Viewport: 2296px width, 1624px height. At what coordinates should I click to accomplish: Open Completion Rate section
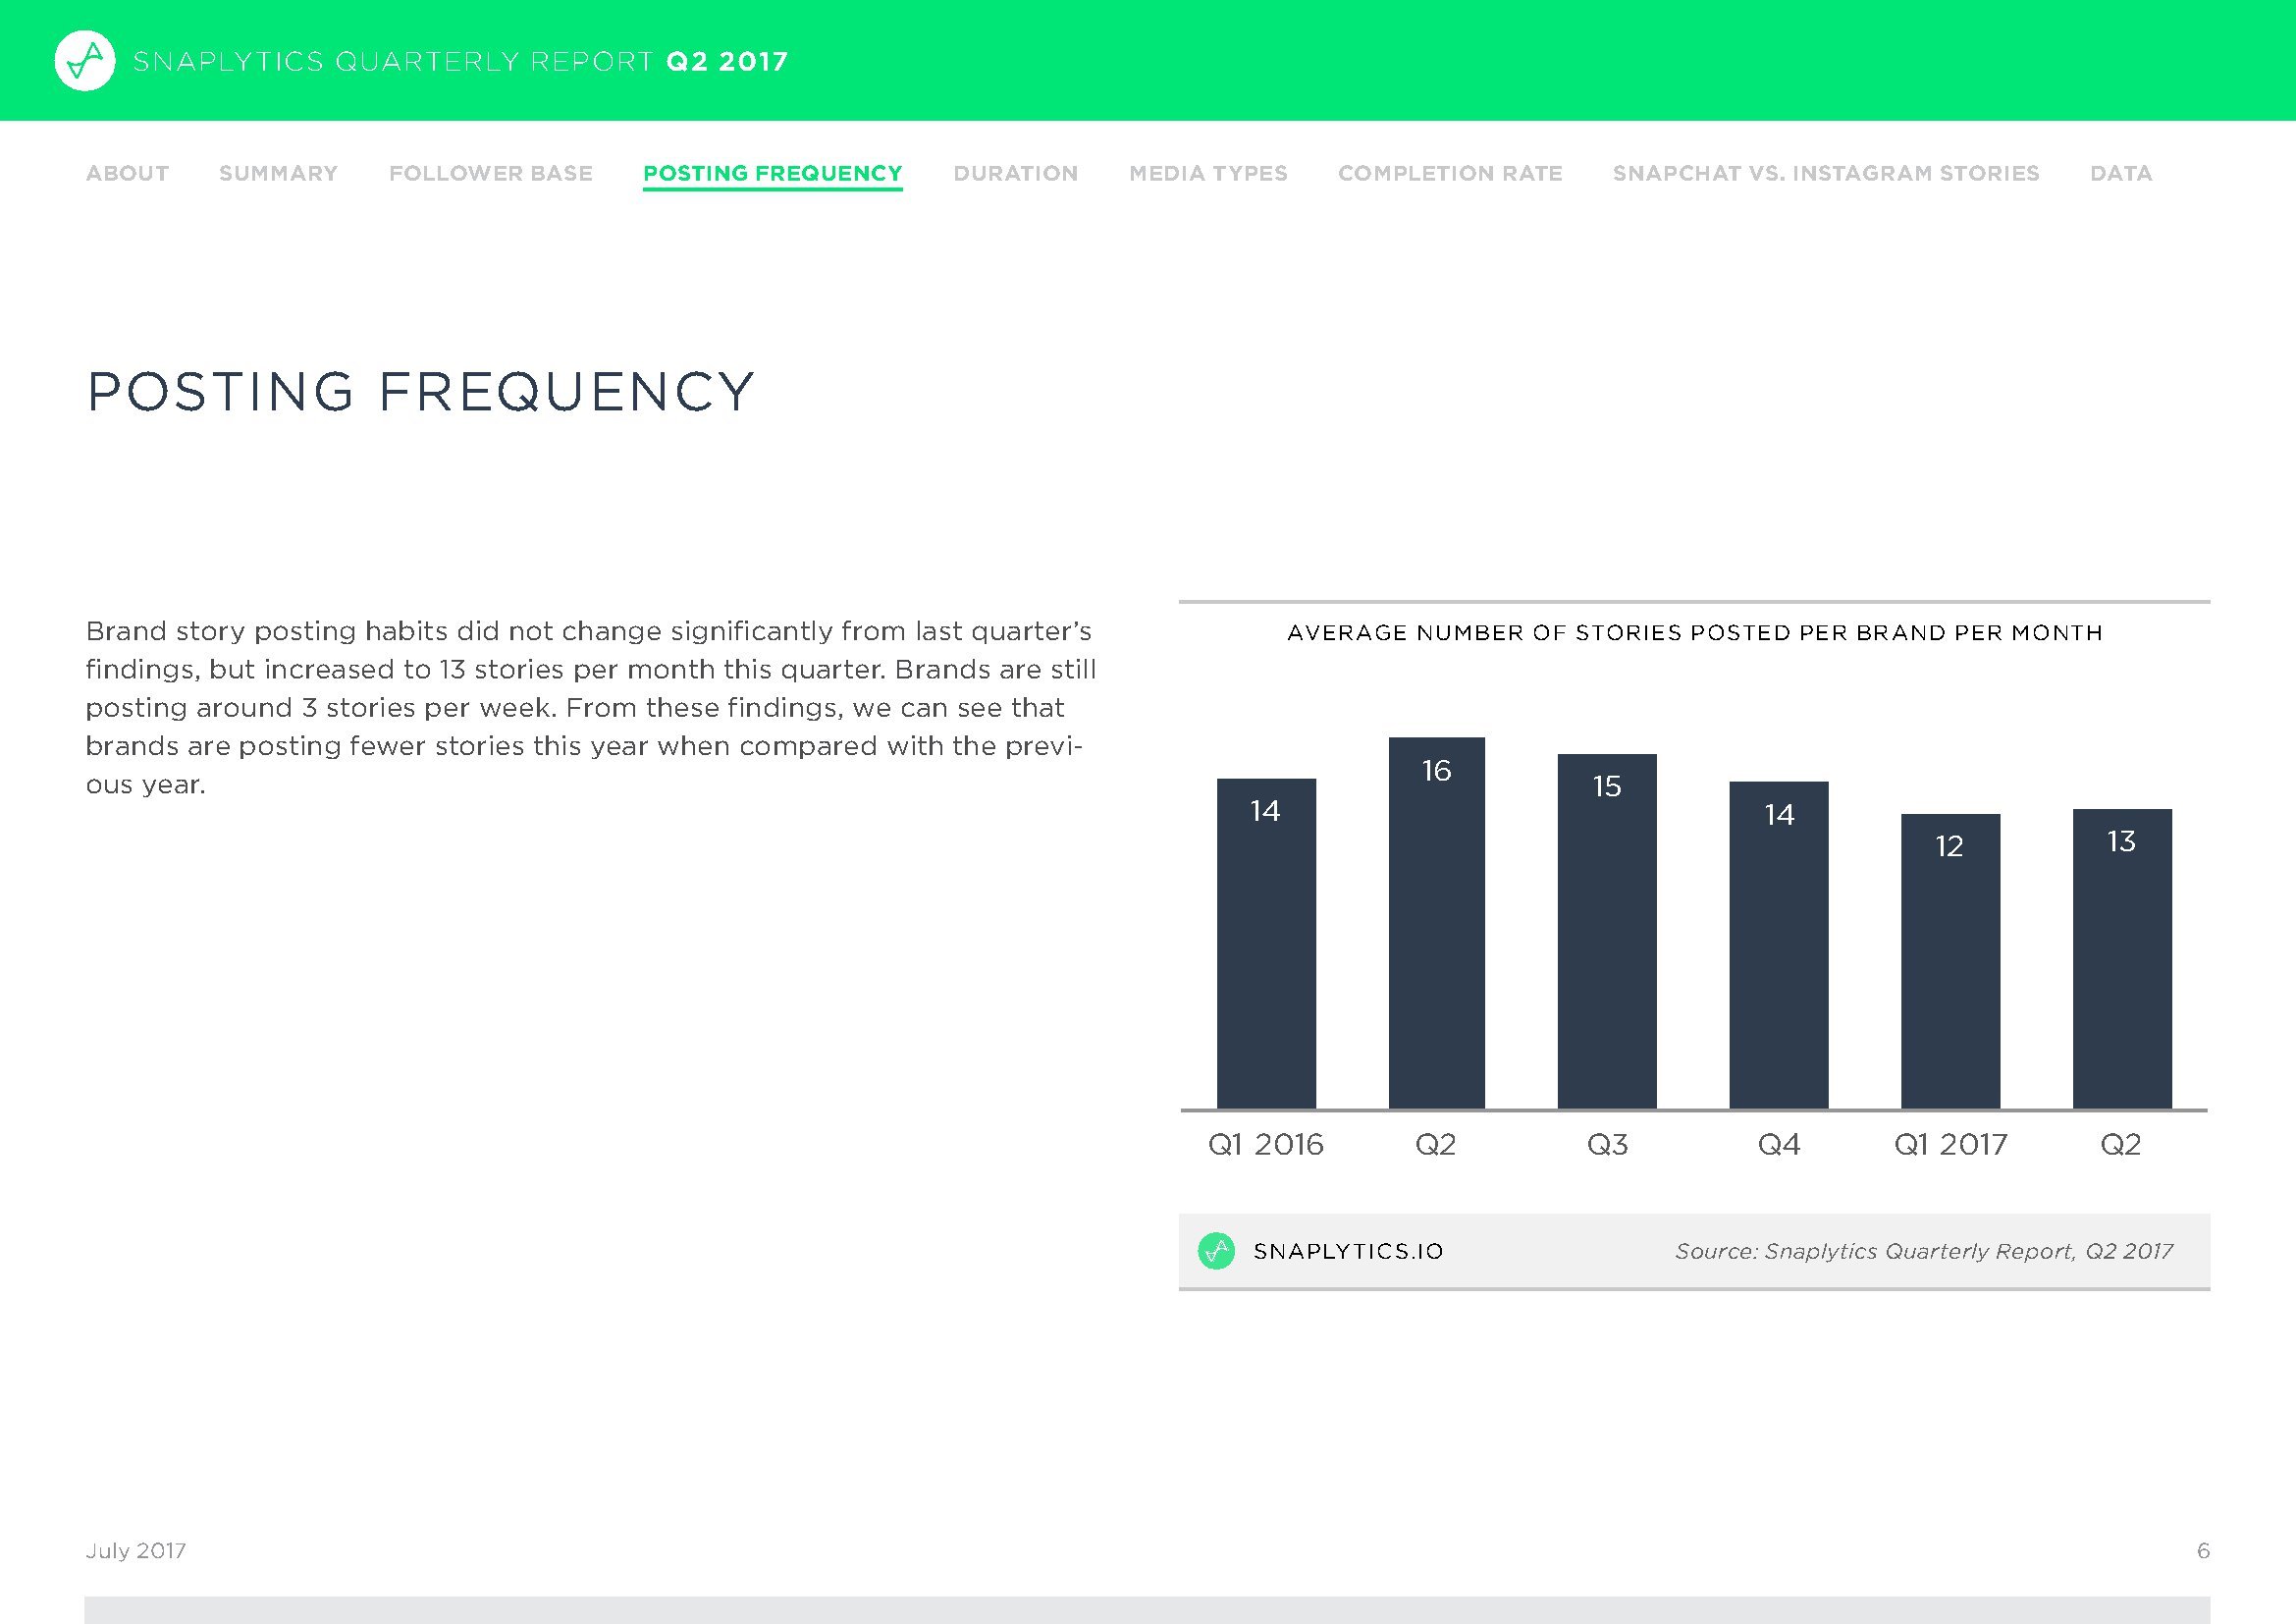coord(1450,173)
